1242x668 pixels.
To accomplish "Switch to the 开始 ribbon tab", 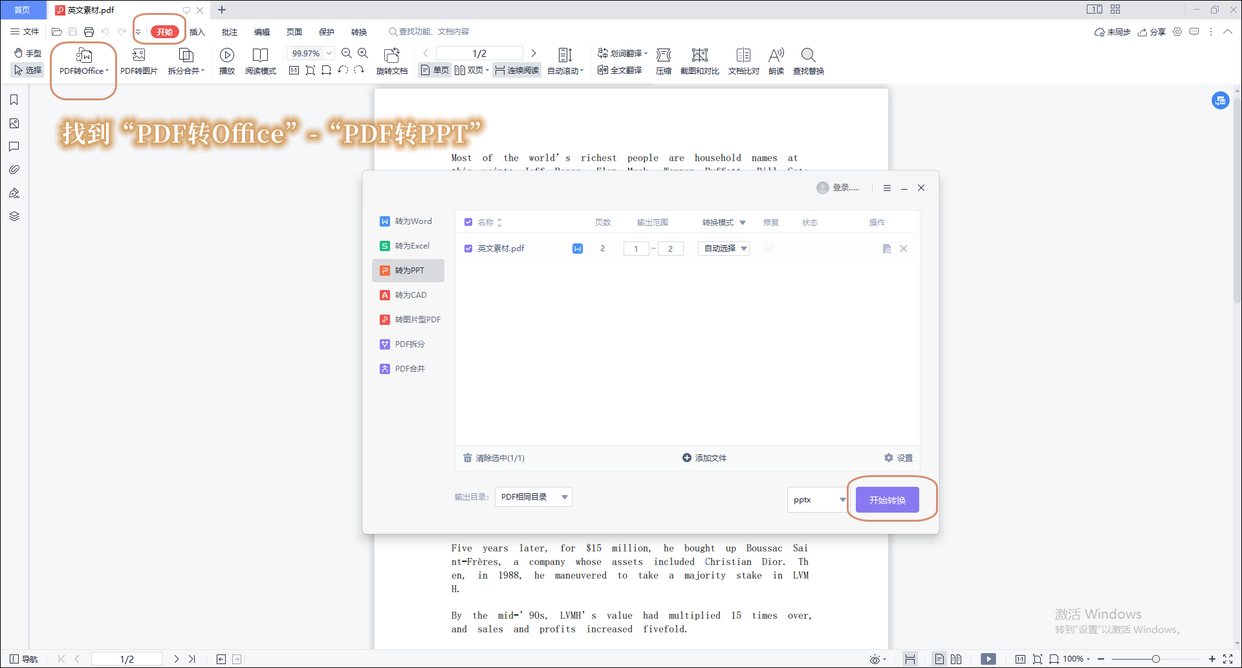I will click(165, 32).
